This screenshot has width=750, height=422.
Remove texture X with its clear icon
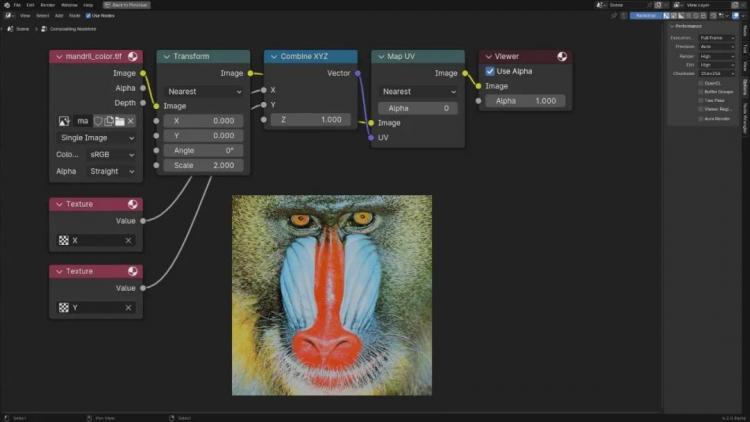(128, 240)
